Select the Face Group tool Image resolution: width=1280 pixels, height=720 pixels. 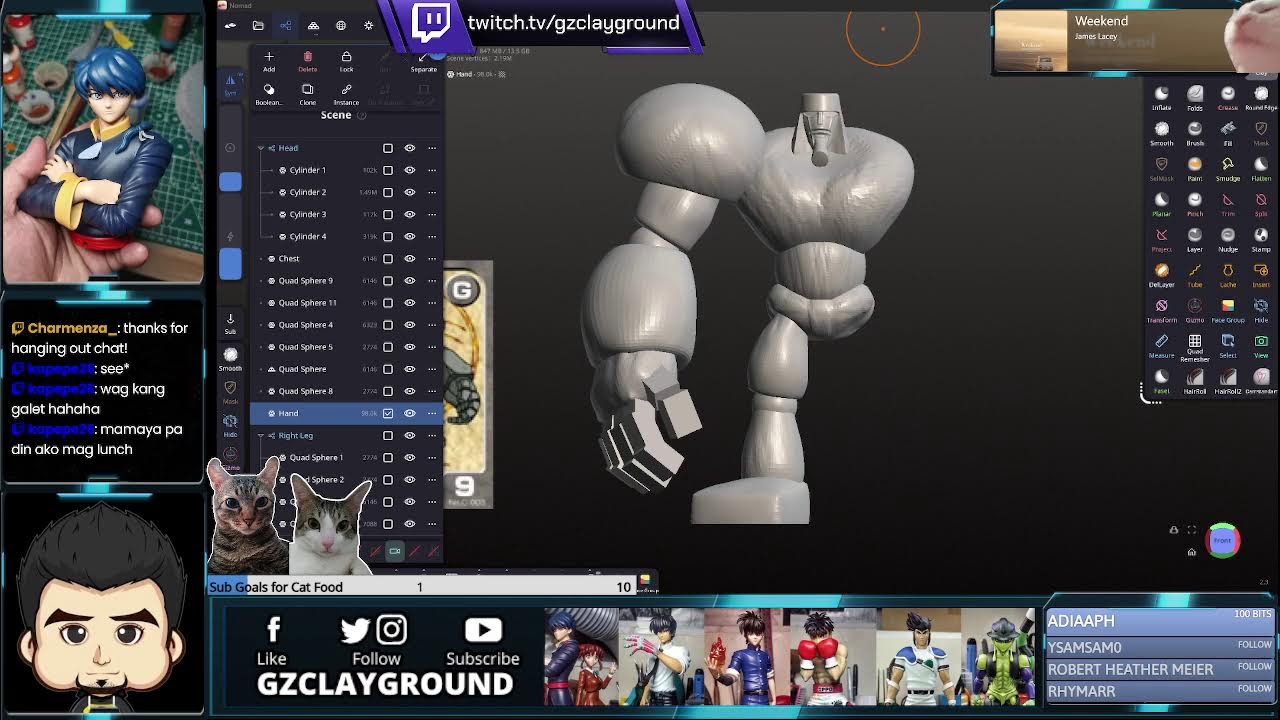(1228, 310)
